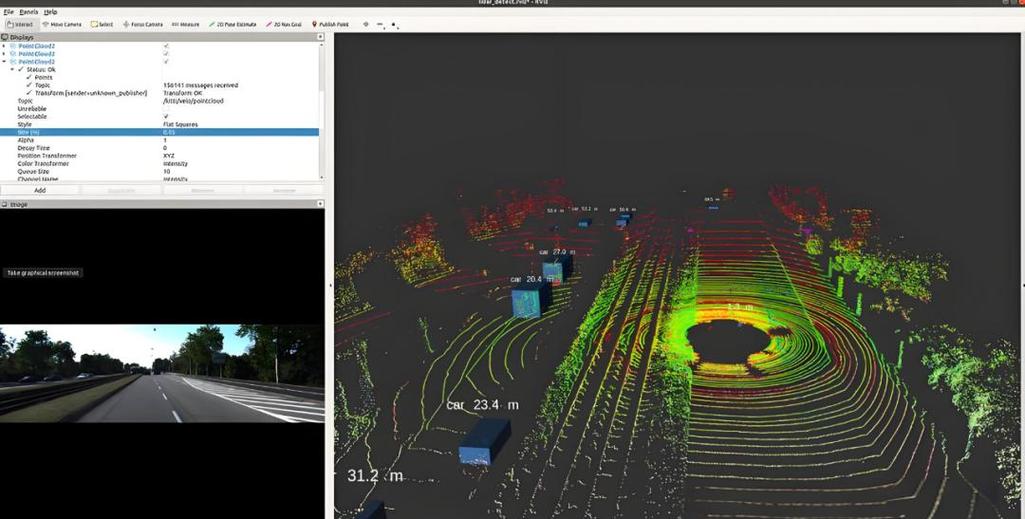Image resolution: width=1025 pixels, height=519 pixels.
Task: Select the Color Transformer label
Action: tap(43, 163)
